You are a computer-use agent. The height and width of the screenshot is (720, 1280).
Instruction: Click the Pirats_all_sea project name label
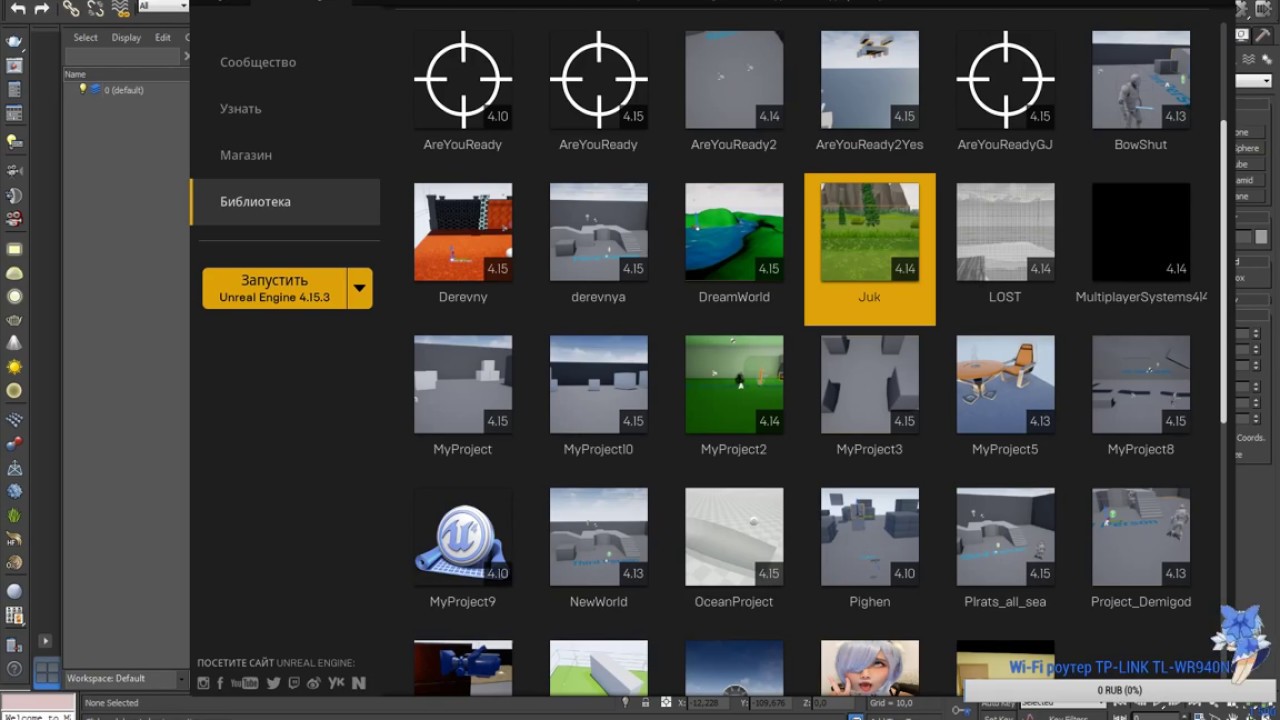click(x=1005, y=602)
